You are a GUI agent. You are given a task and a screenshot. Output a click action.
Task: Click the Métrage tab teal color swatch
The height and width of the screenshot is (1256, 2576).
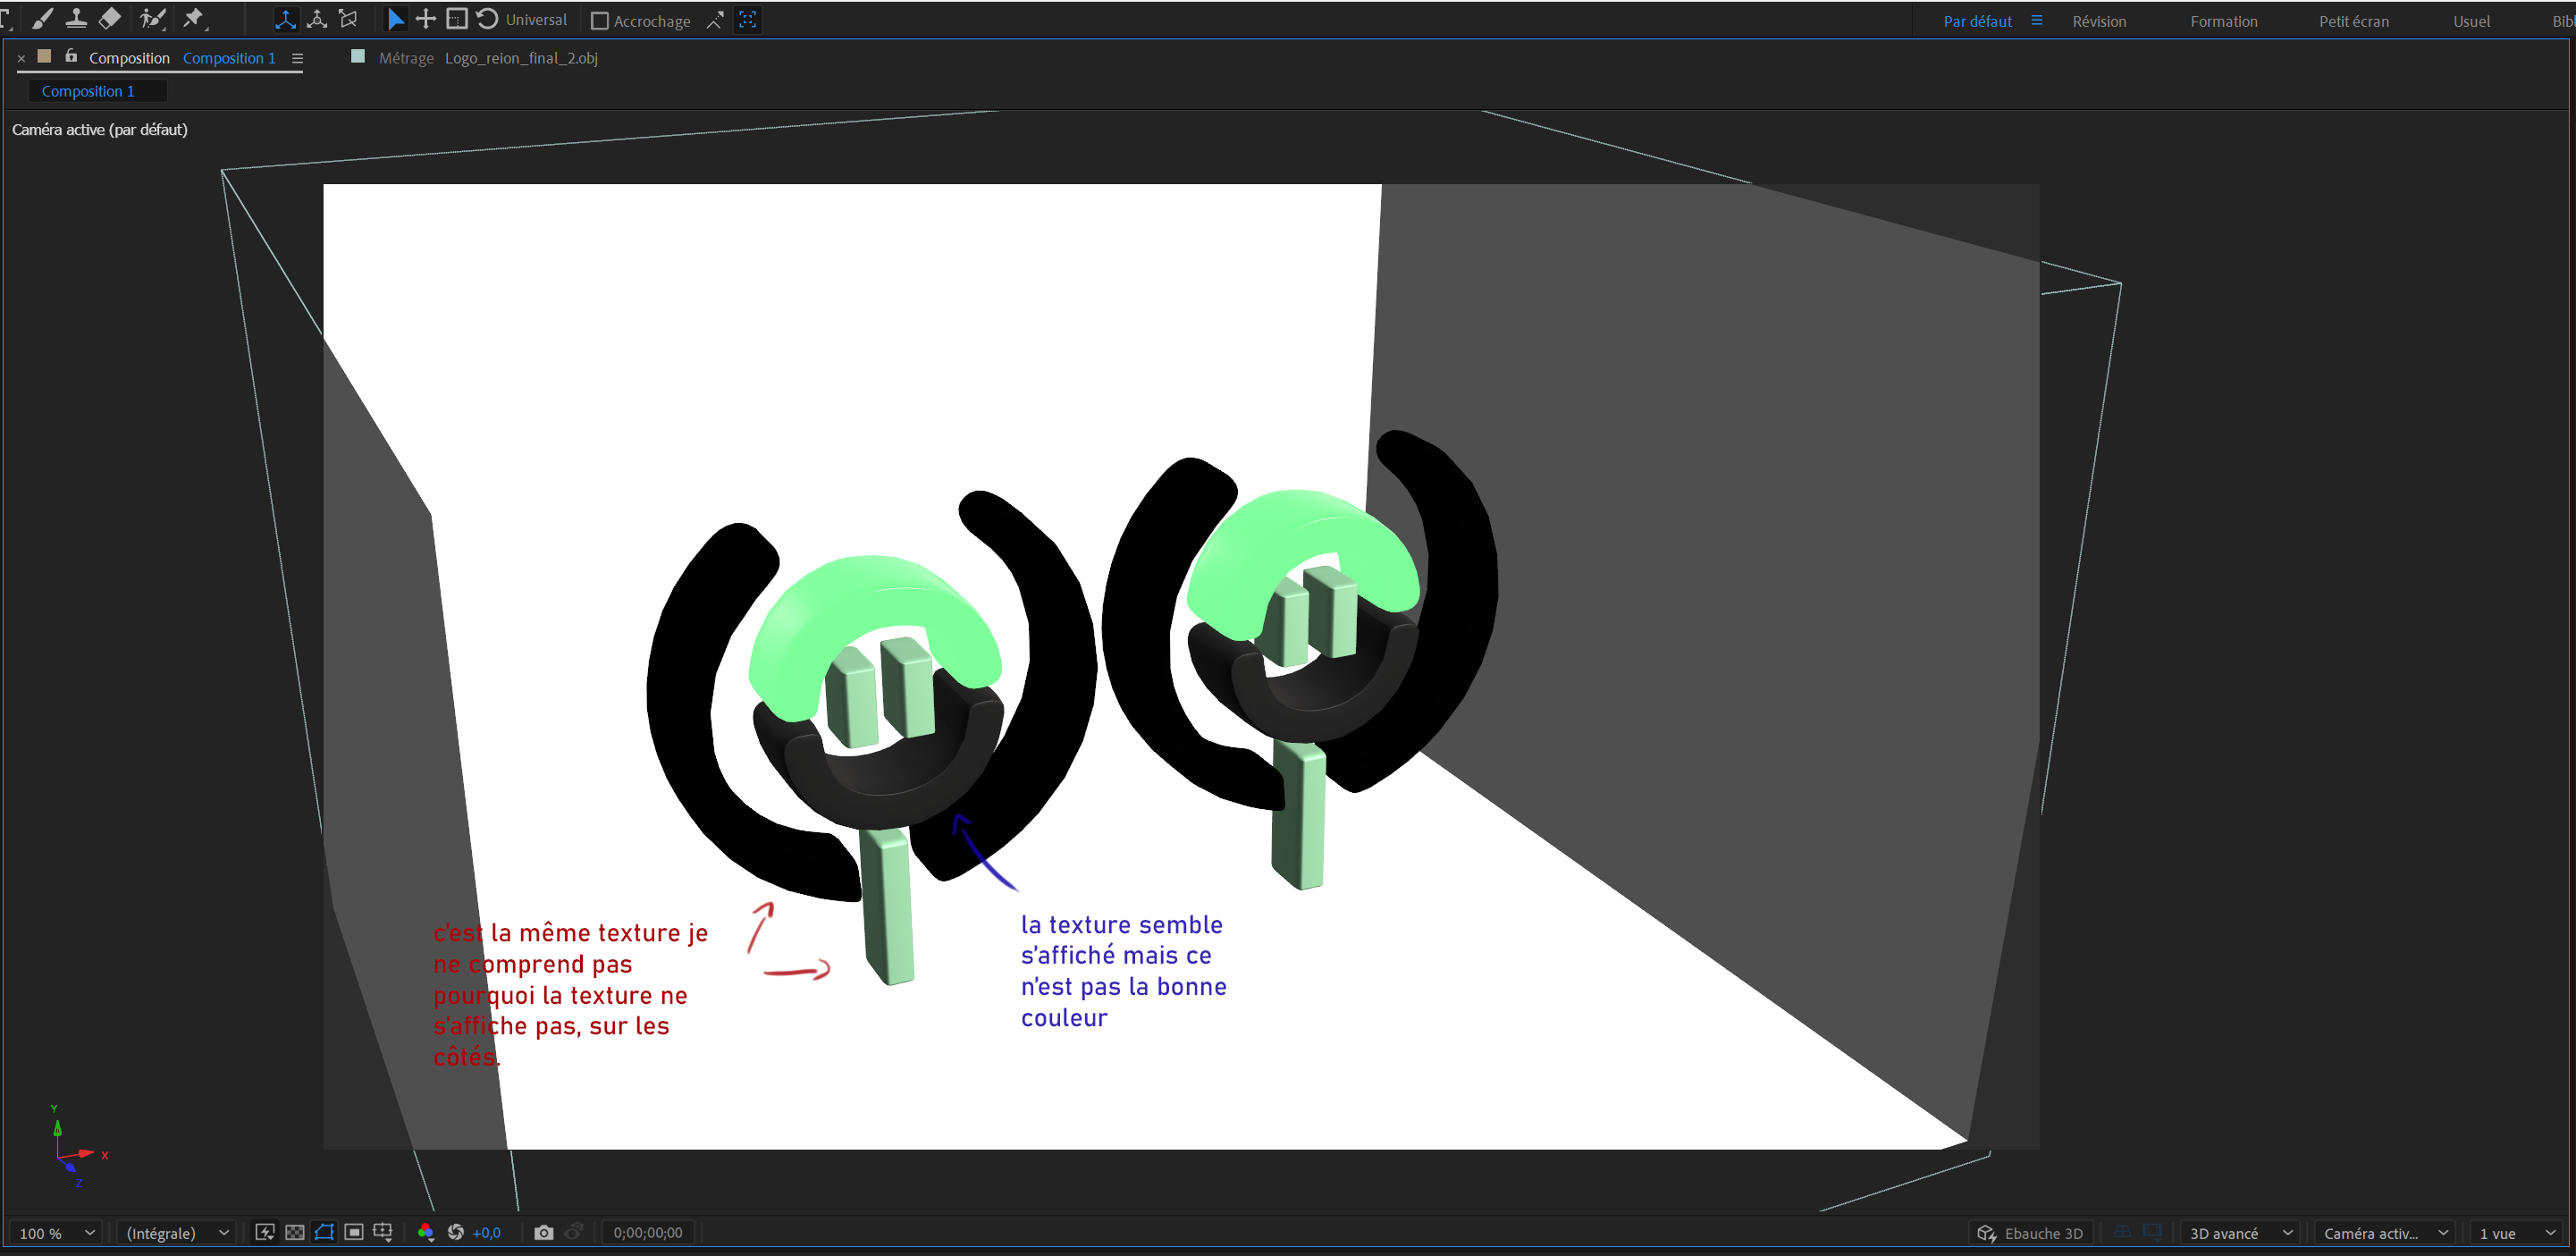click(358, 56)
